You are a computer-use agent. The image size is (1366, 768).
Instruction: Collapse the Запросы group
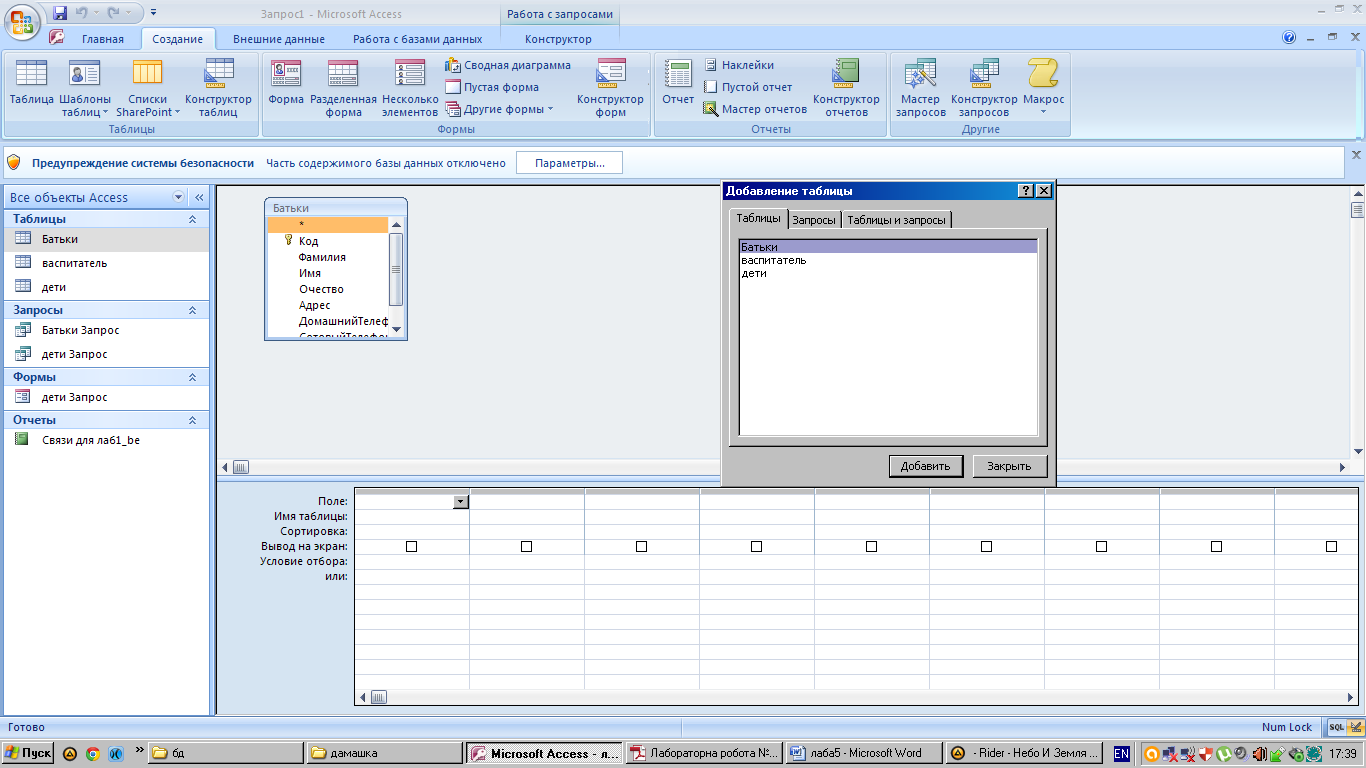coord(193,310)
